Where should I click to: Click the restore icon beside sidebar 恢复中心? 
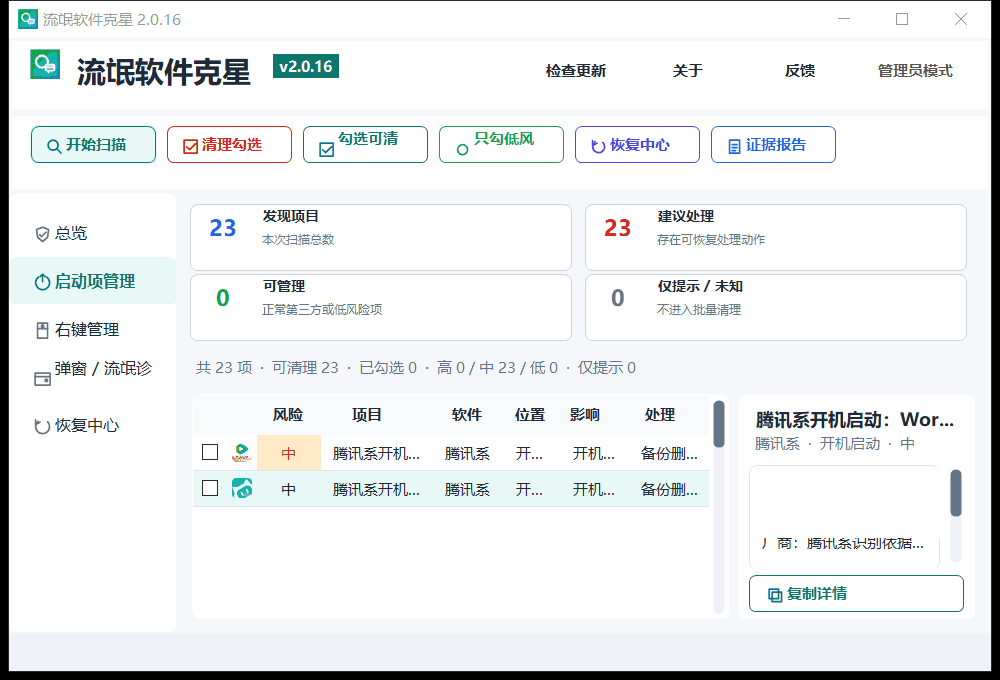tap(42, 426)
